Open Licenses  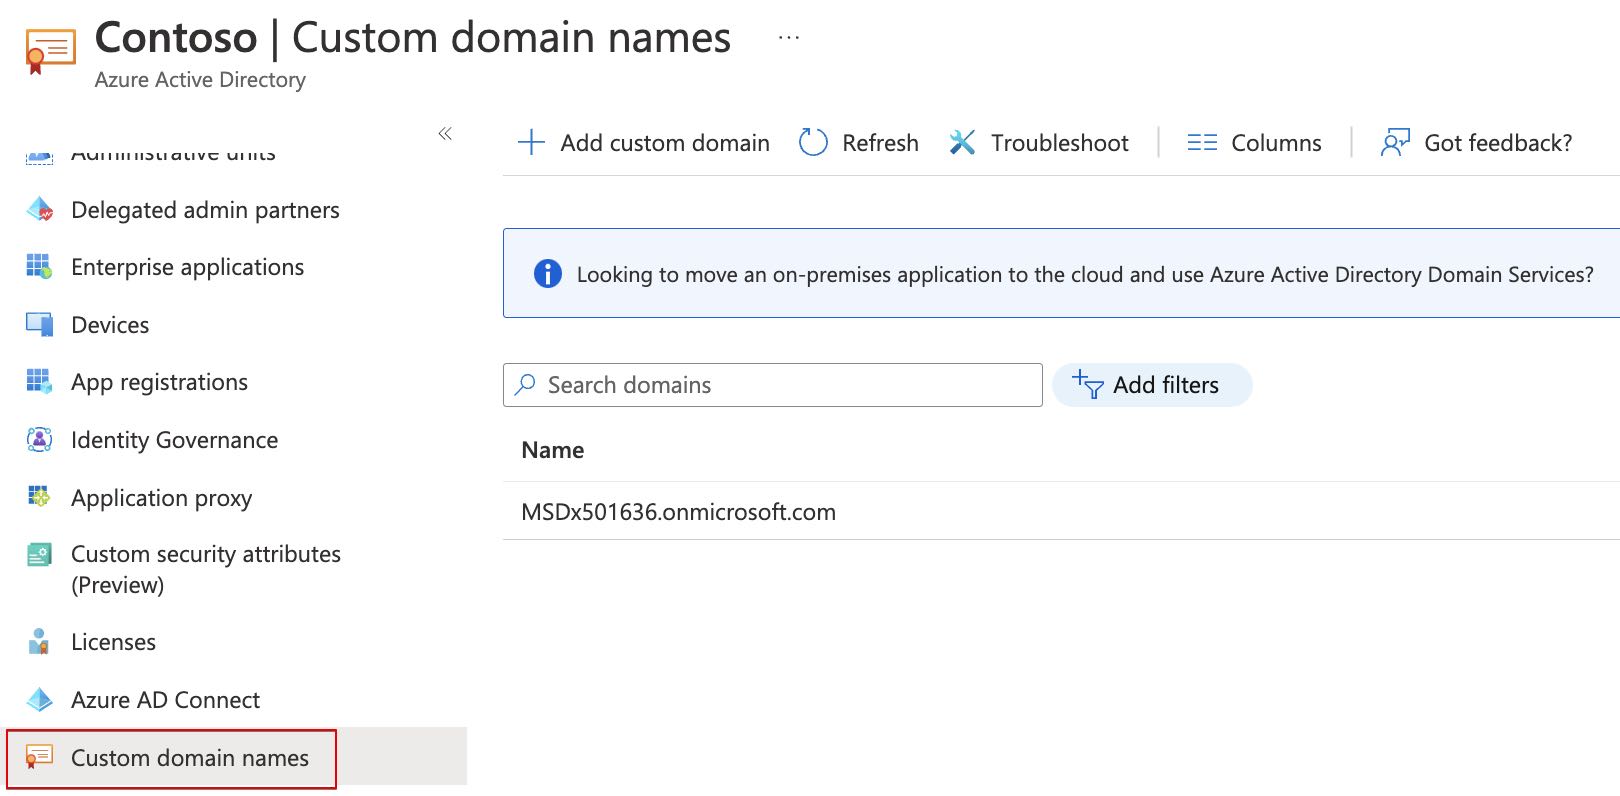113,642
